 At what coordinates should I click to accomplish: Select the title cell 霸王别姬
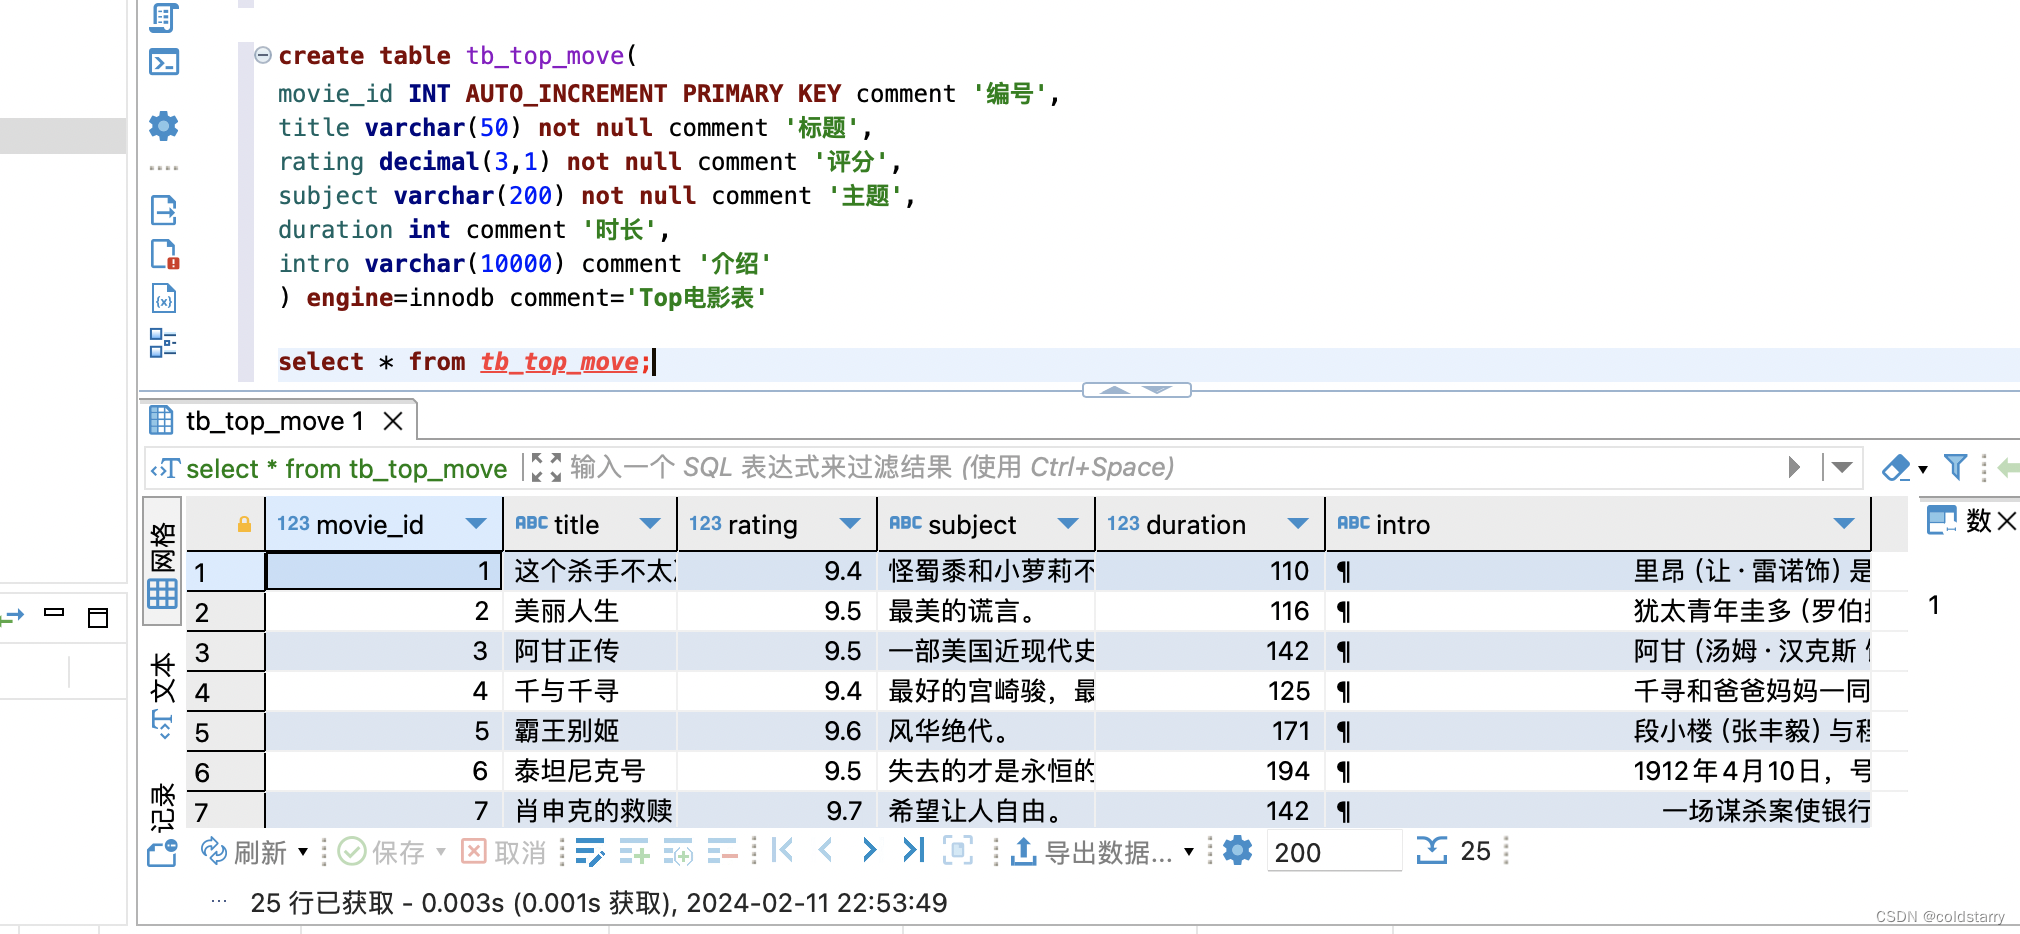[x=590, y=731]
